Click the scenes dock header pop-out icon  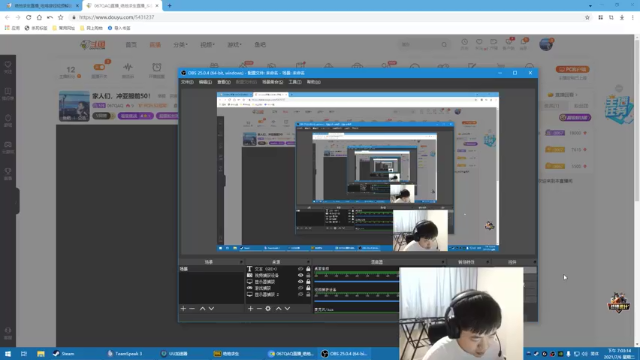241,262
